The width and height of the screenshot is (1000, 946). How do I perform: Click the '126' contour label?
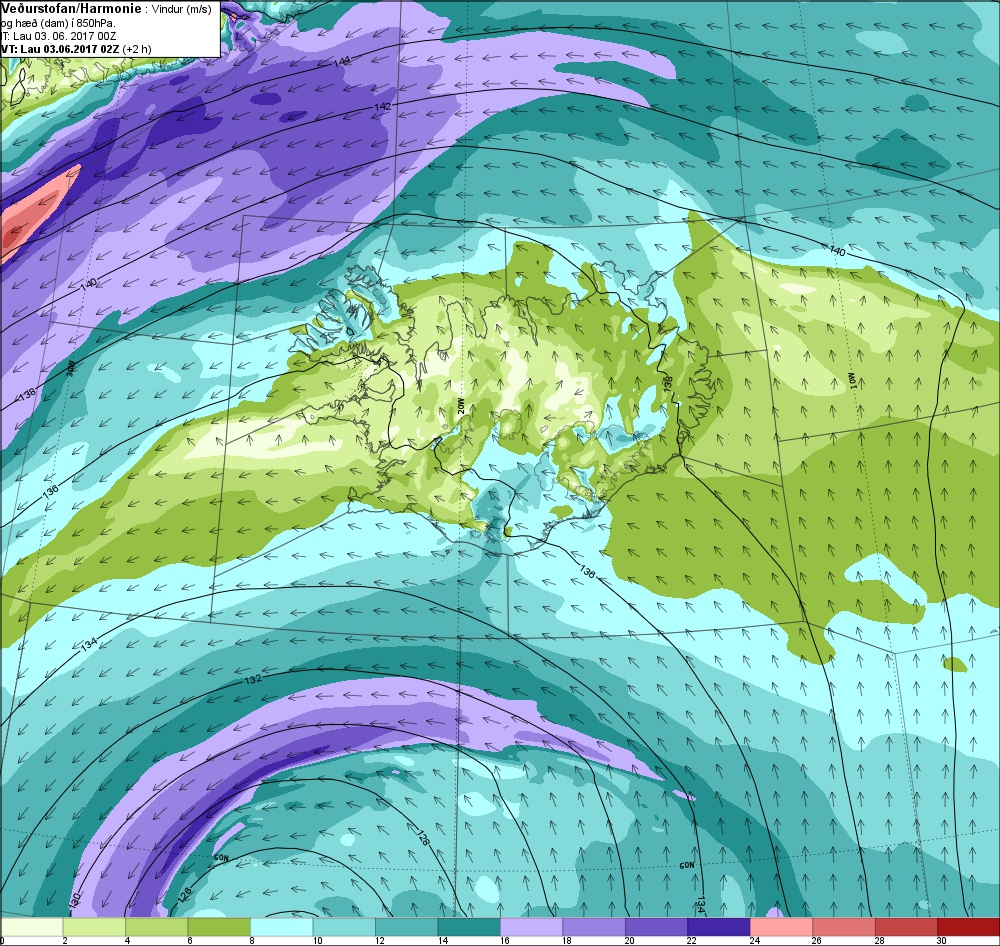(x=184, y=894)
